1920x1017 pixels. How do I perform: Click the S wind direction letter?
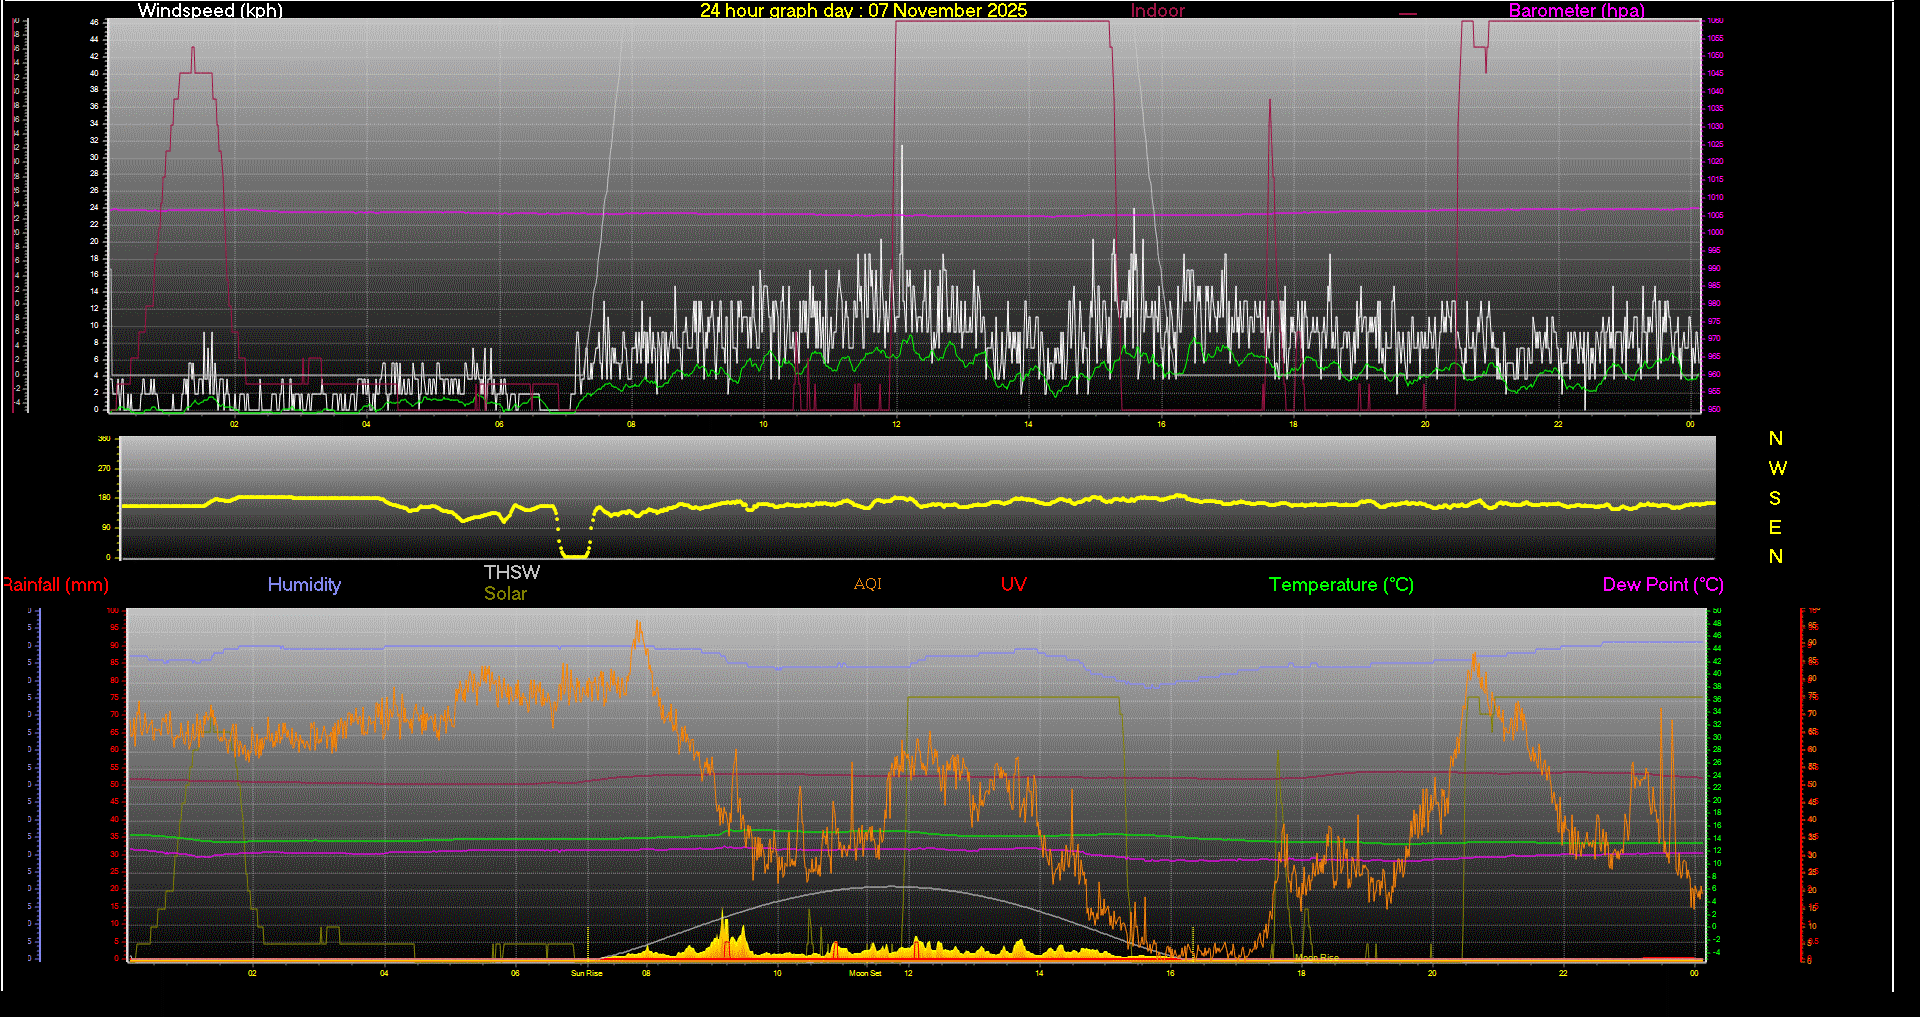click(1775, 498)
